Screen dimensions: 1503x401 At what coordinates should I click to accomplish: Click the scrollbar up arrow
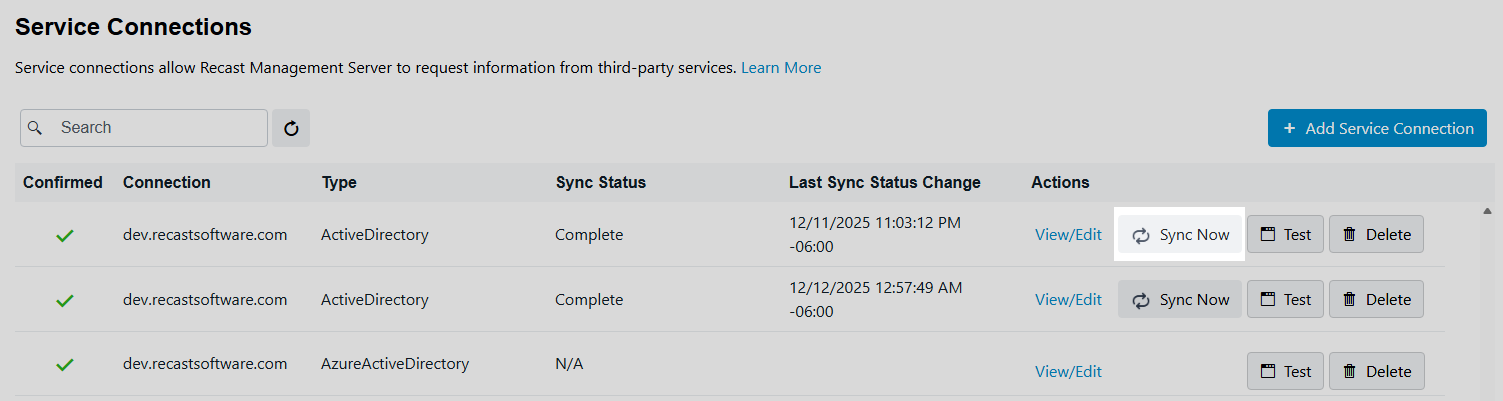pos(1487,211)
